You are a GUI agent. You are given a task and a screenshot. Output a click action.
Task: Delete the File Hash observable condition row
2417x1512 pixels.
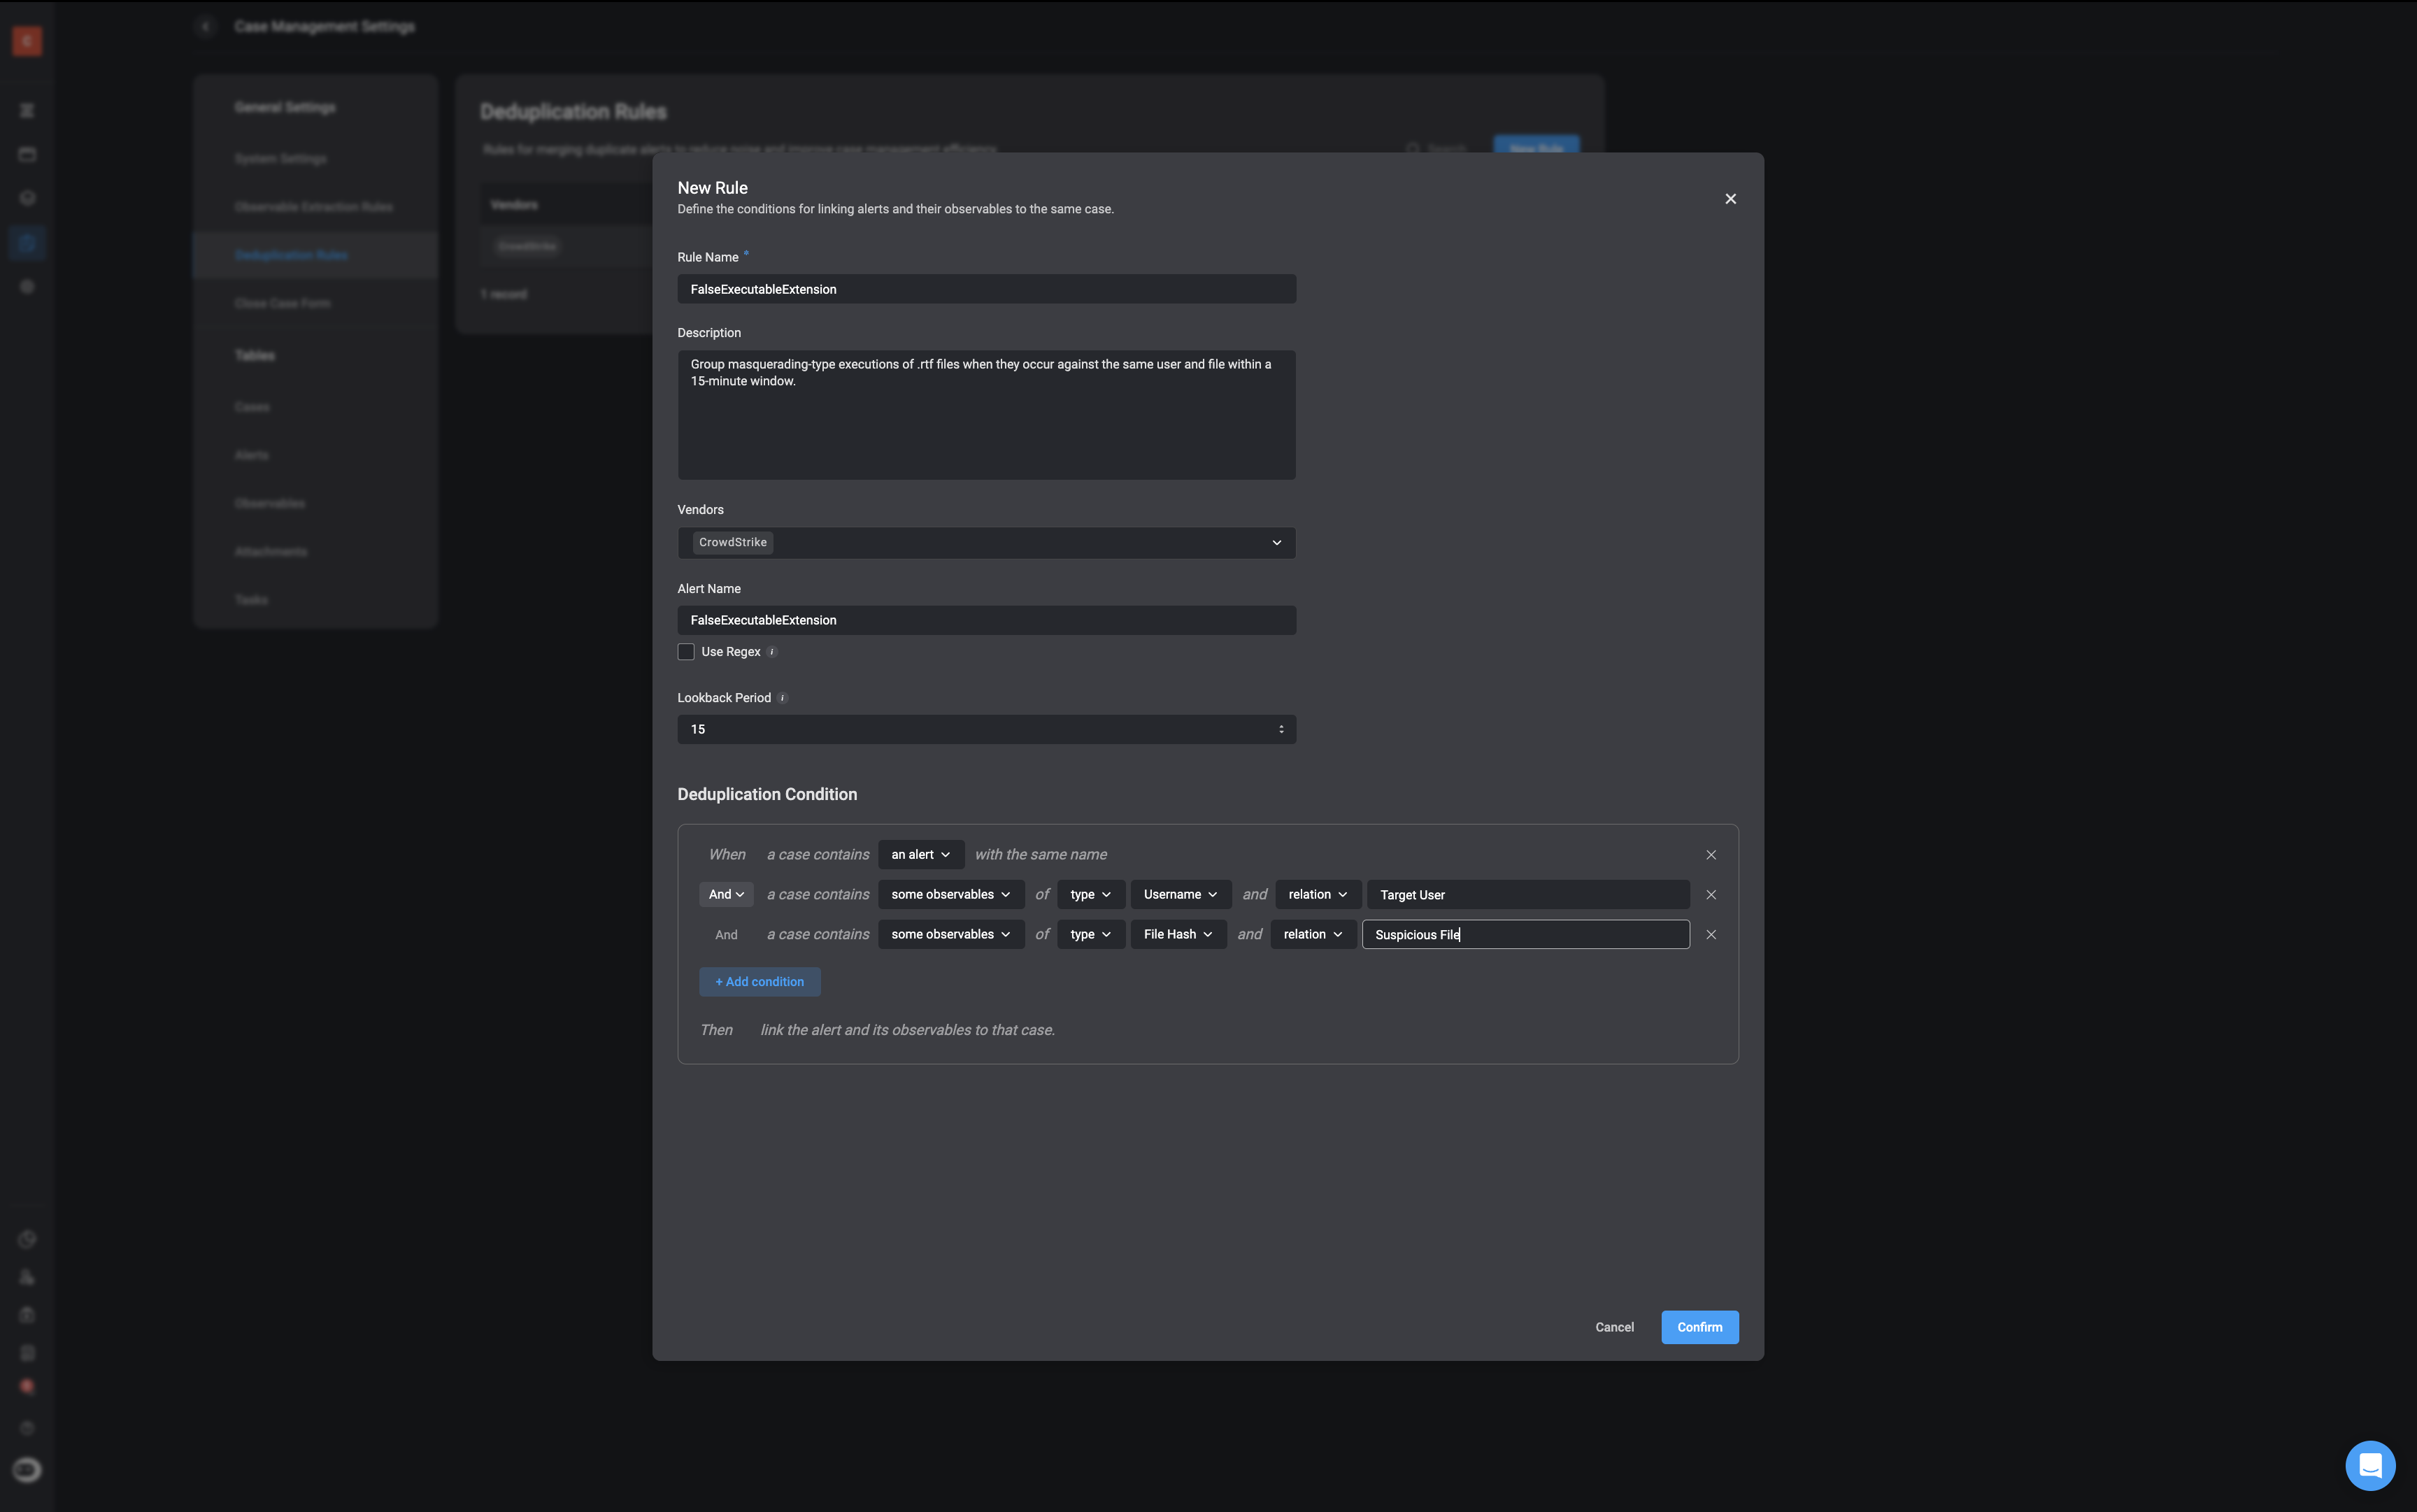[1711, 935]
